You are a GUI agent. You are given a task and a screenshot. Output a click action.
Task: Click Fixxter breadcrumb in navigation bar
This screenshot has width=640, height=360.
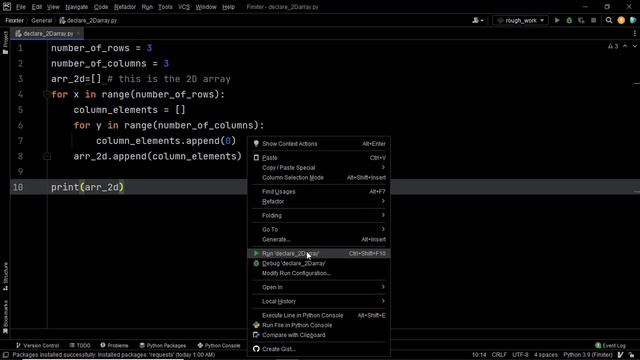pyautogui.click(x=14, y=20)
